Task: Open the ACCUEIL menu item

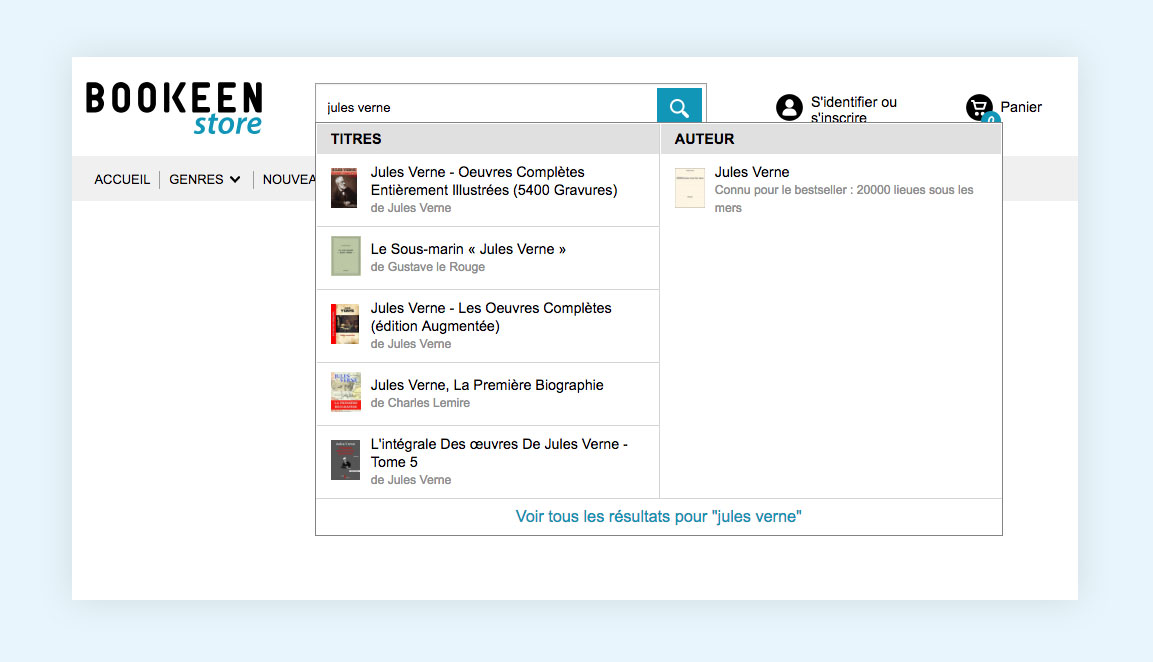Action: pos(122,179)
